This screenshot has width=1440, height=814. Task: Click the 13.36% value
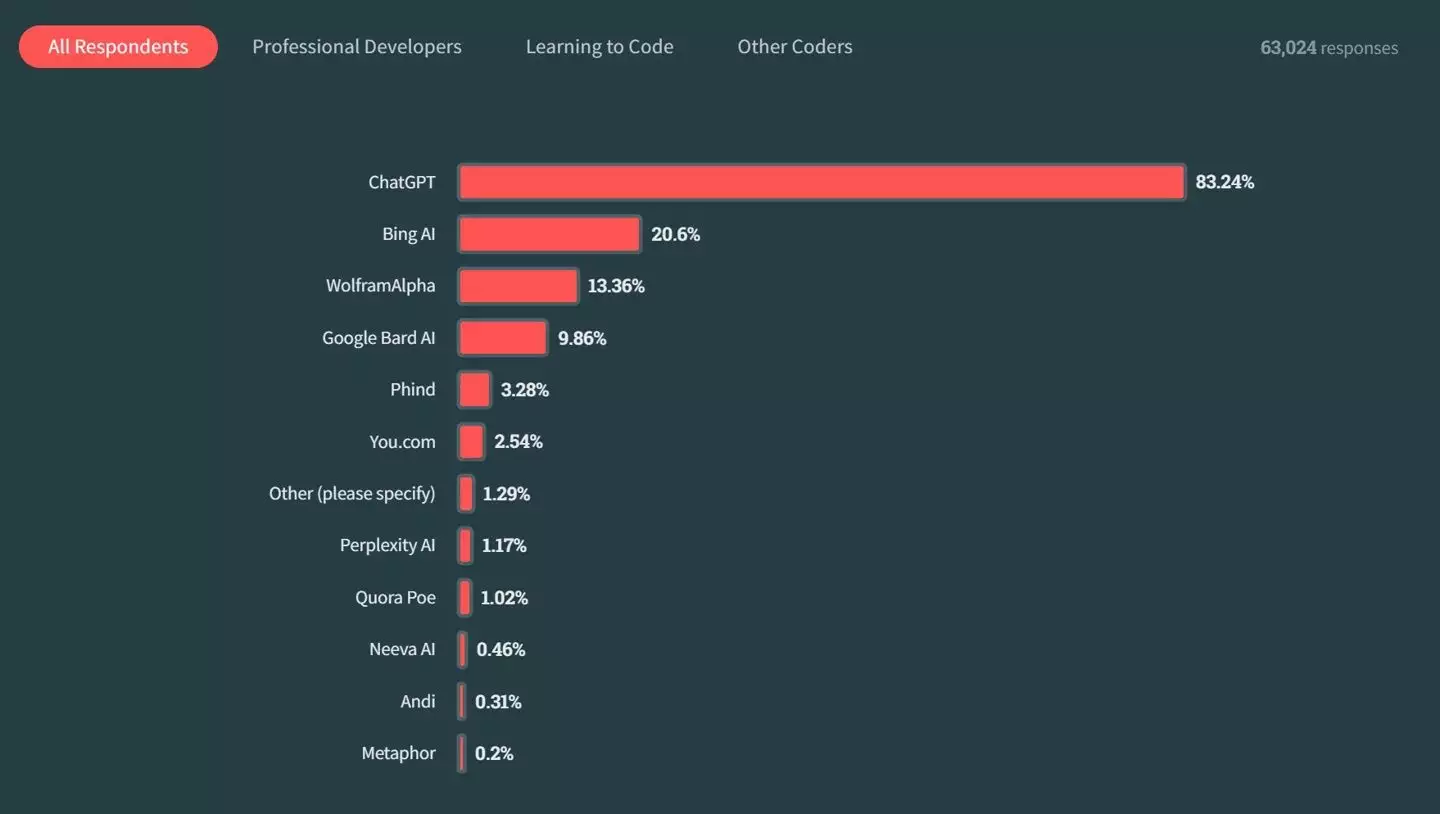616,286
